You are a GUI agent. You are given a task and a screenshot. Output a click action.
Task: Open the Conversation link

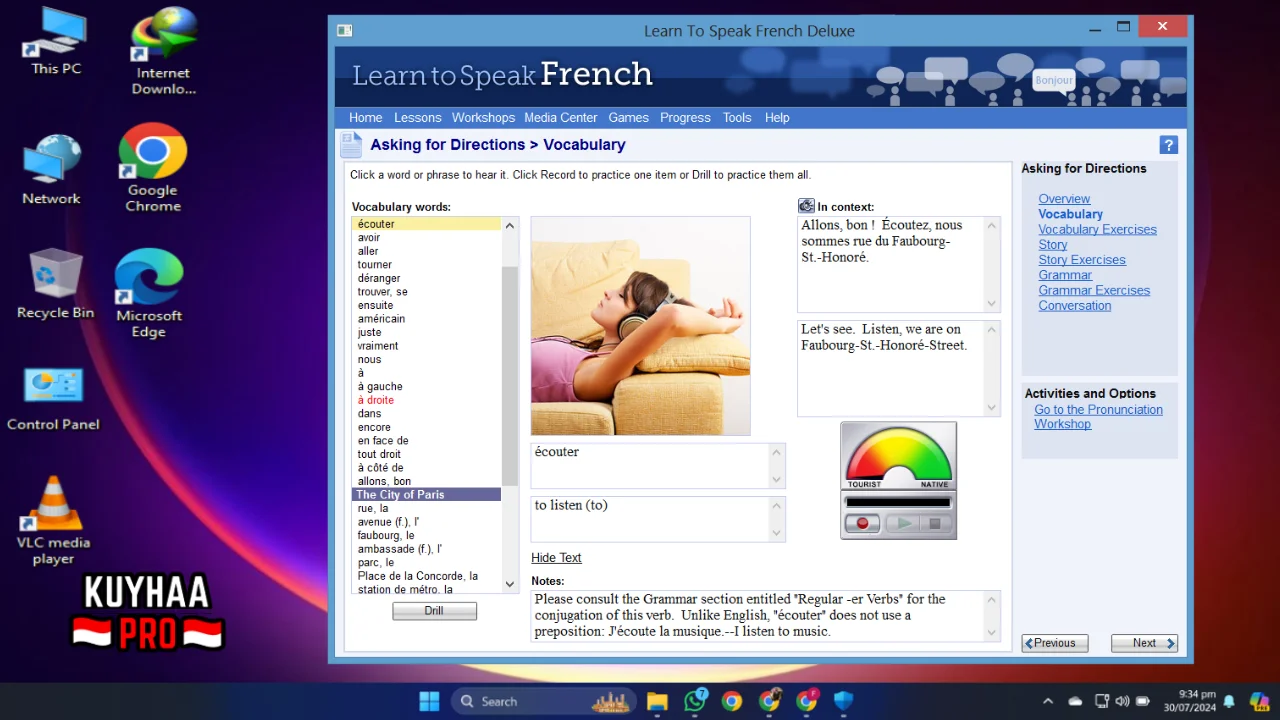coord(1074,306)
